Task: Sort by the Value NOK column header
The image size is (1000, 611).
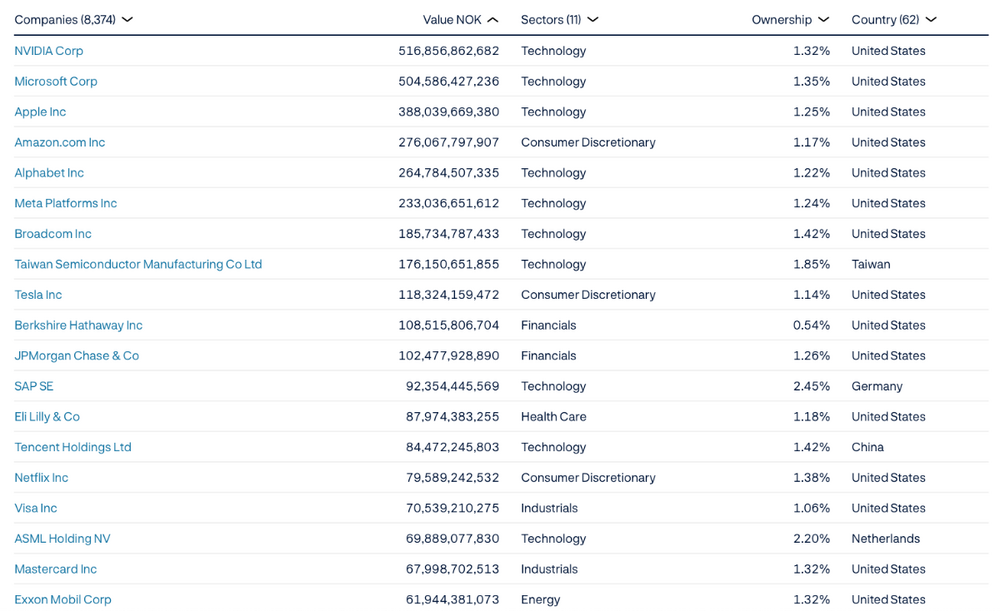Action: pos(460,20)
